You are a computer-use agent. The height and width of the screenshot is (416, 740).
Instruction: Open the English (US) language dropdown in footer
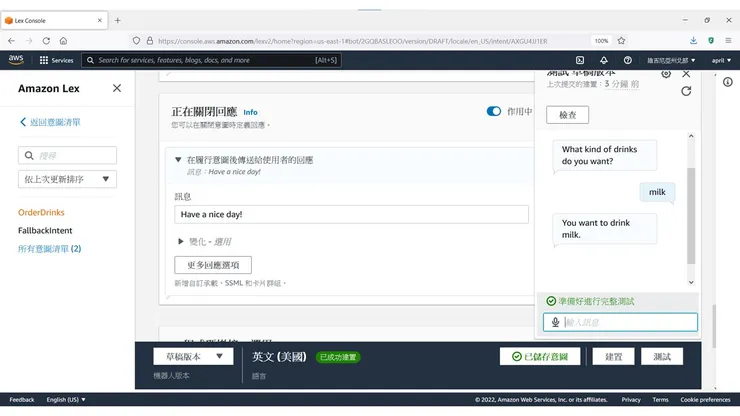point(66,399)
